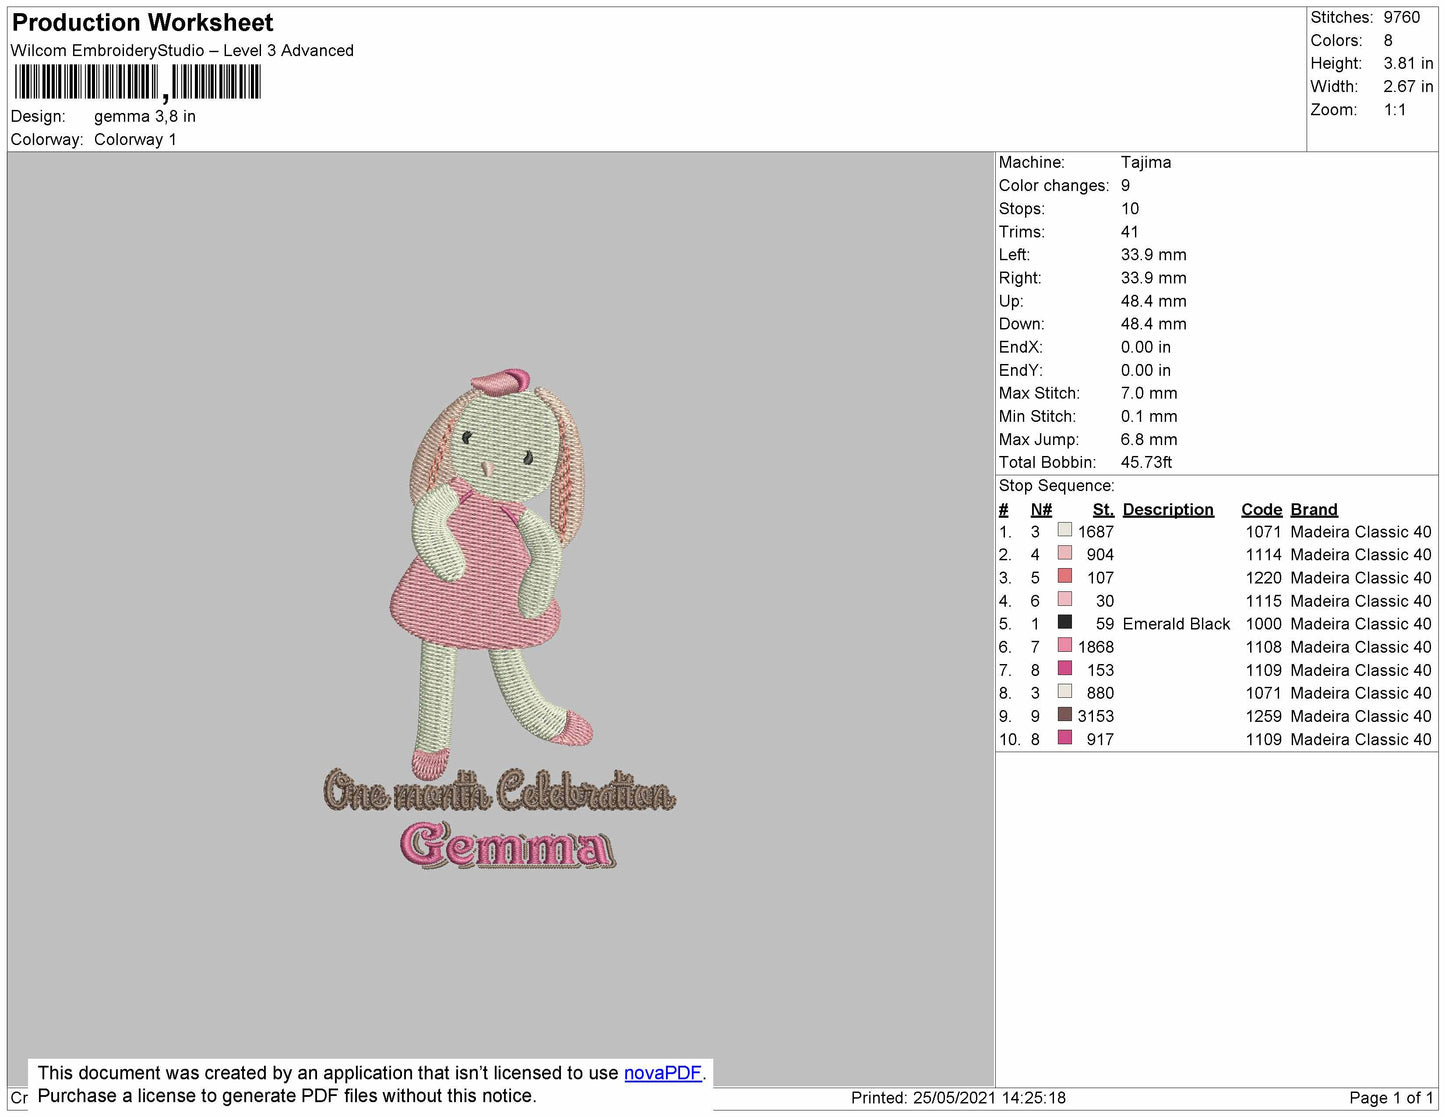The width and height of the screenshot is (1445, 1117).
Task: Select Width value '2.67 in'
Action: click(x=1408, y=87)
